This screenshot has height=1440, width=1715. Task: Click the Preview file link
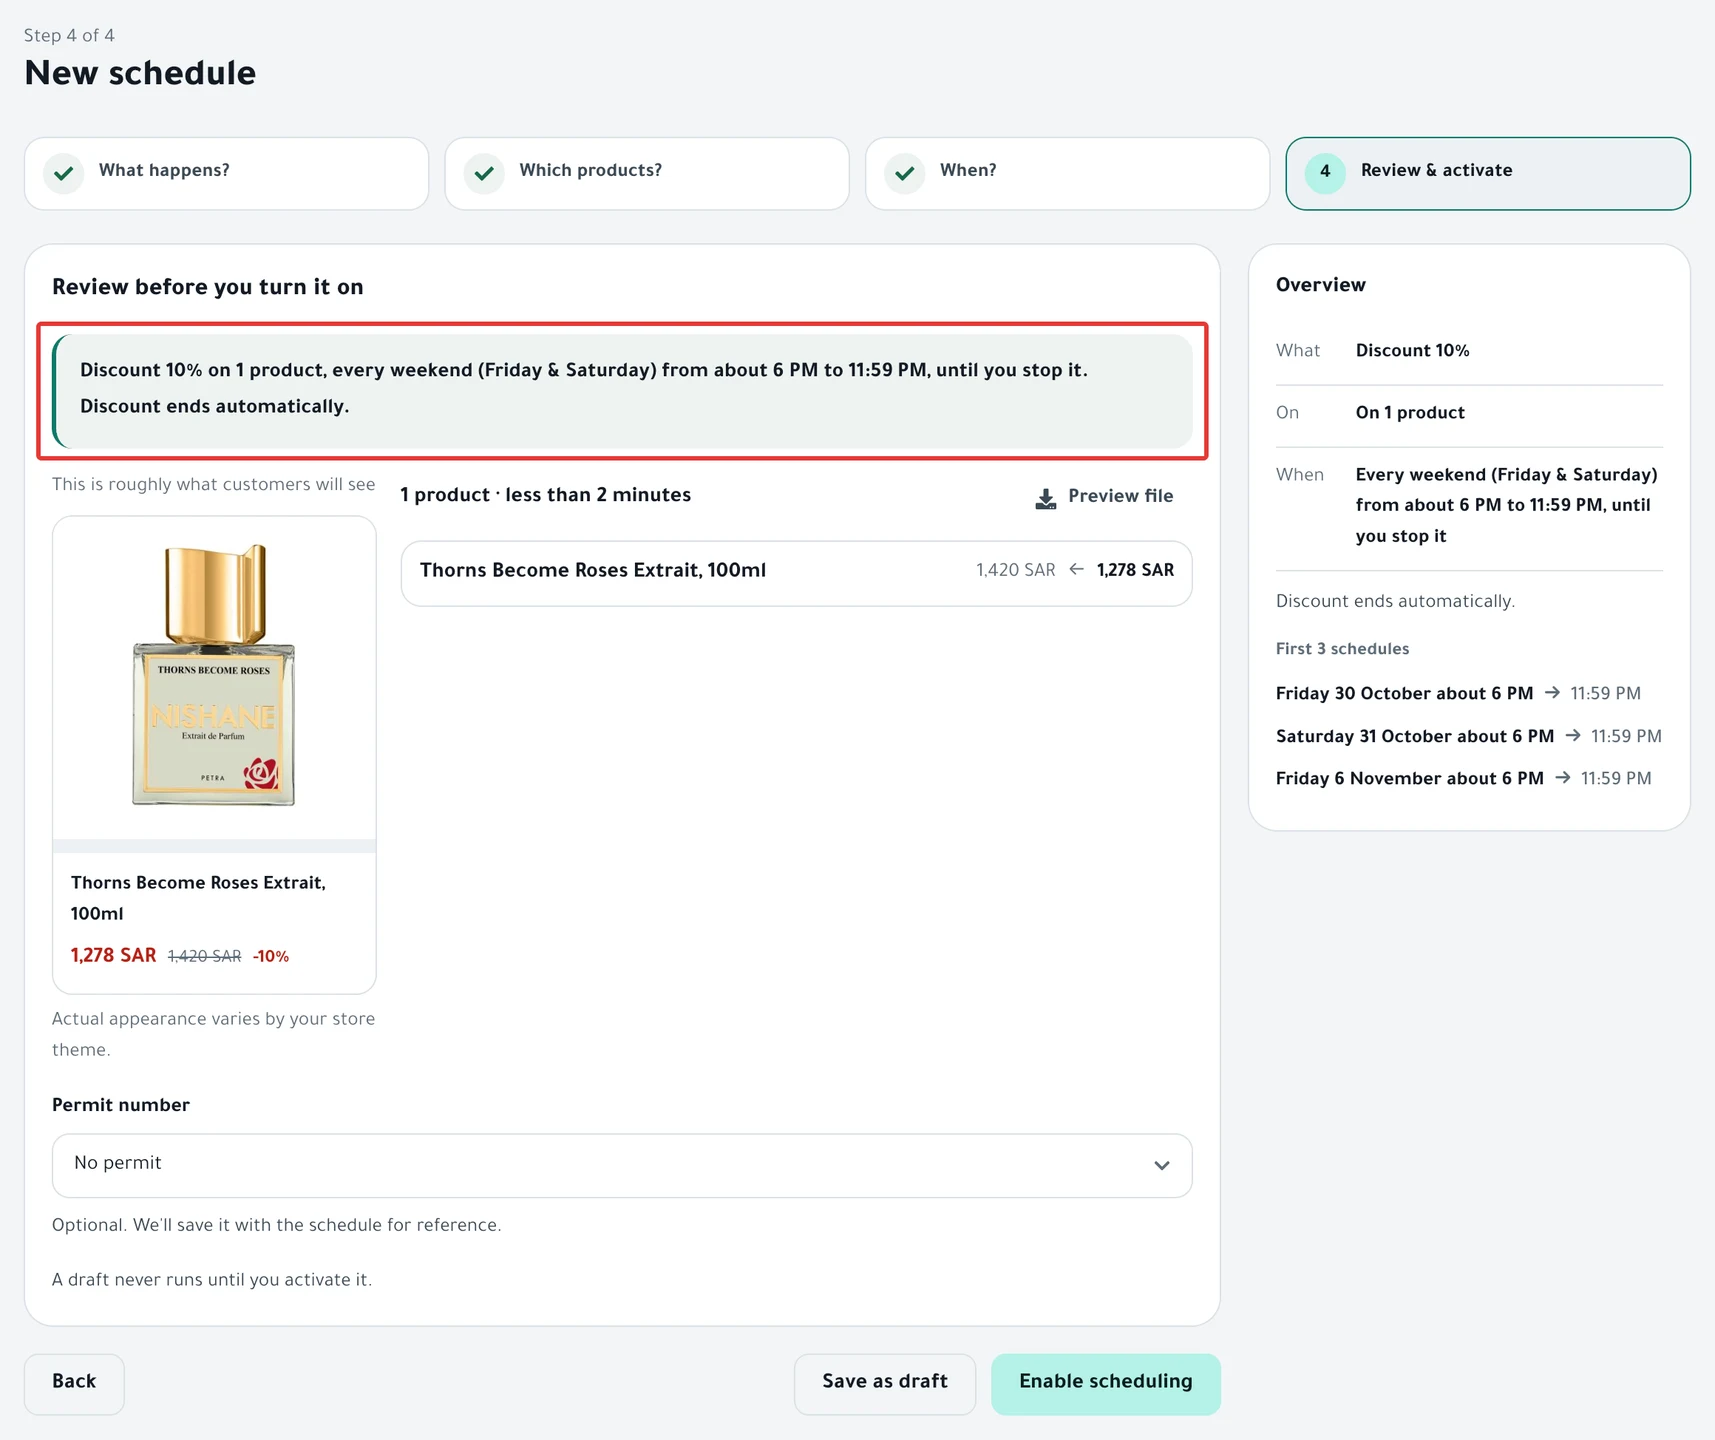[x=1104, y=496]
